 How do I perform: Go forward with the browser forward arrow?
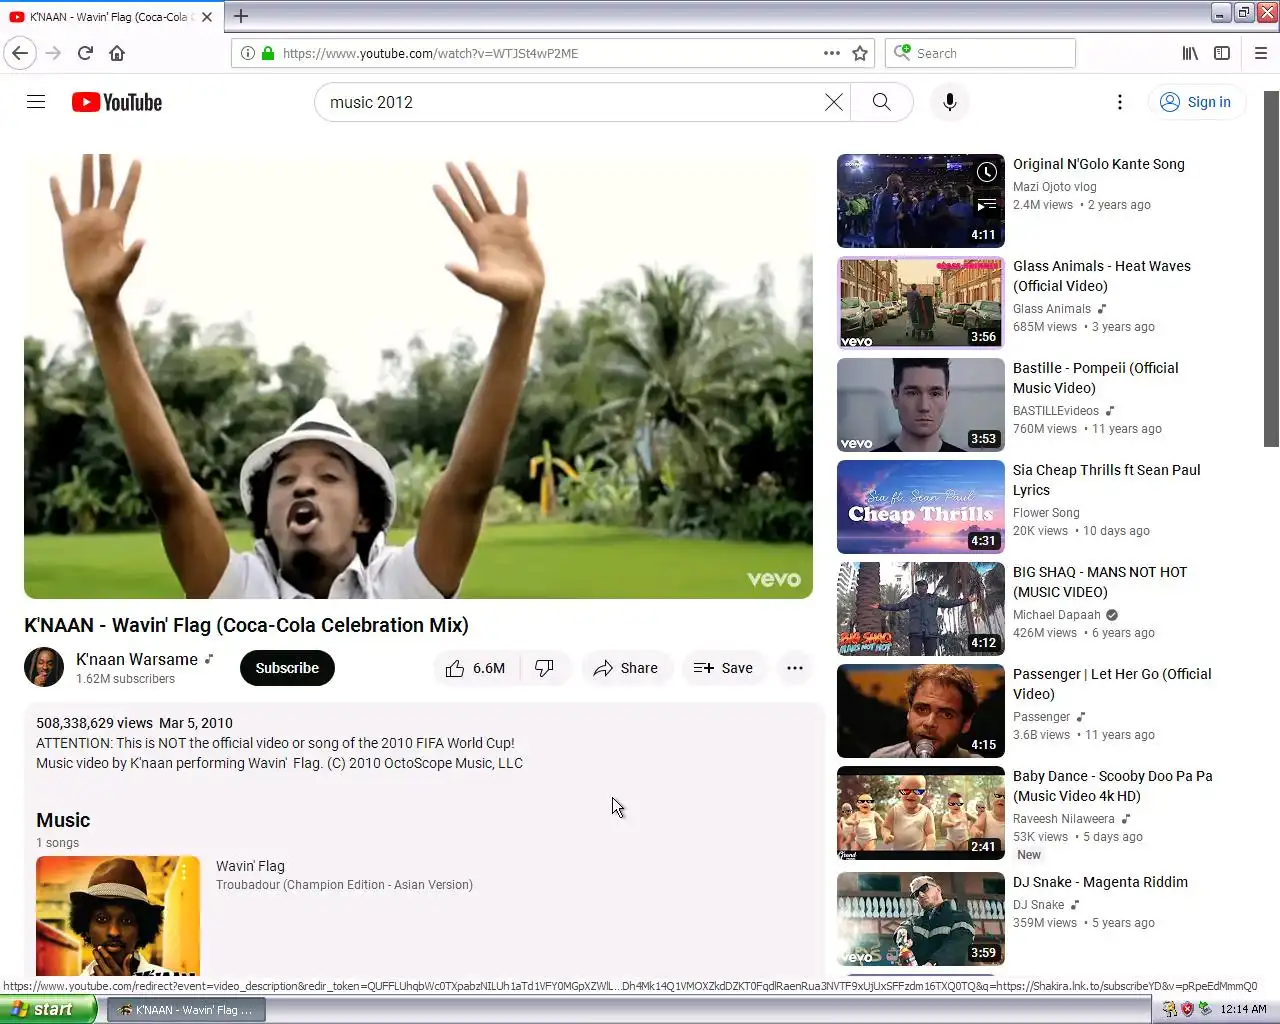[53, 53]
